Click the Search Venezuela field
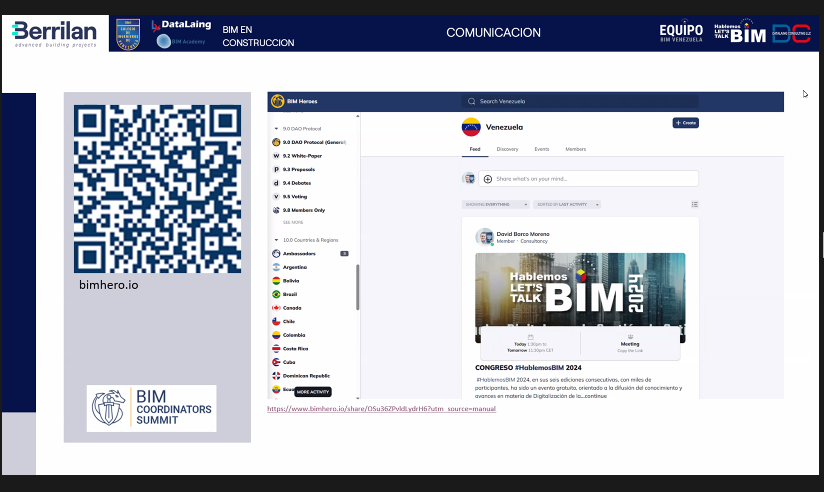This screenshot has width=824, height=492. (x=580, y=101)
